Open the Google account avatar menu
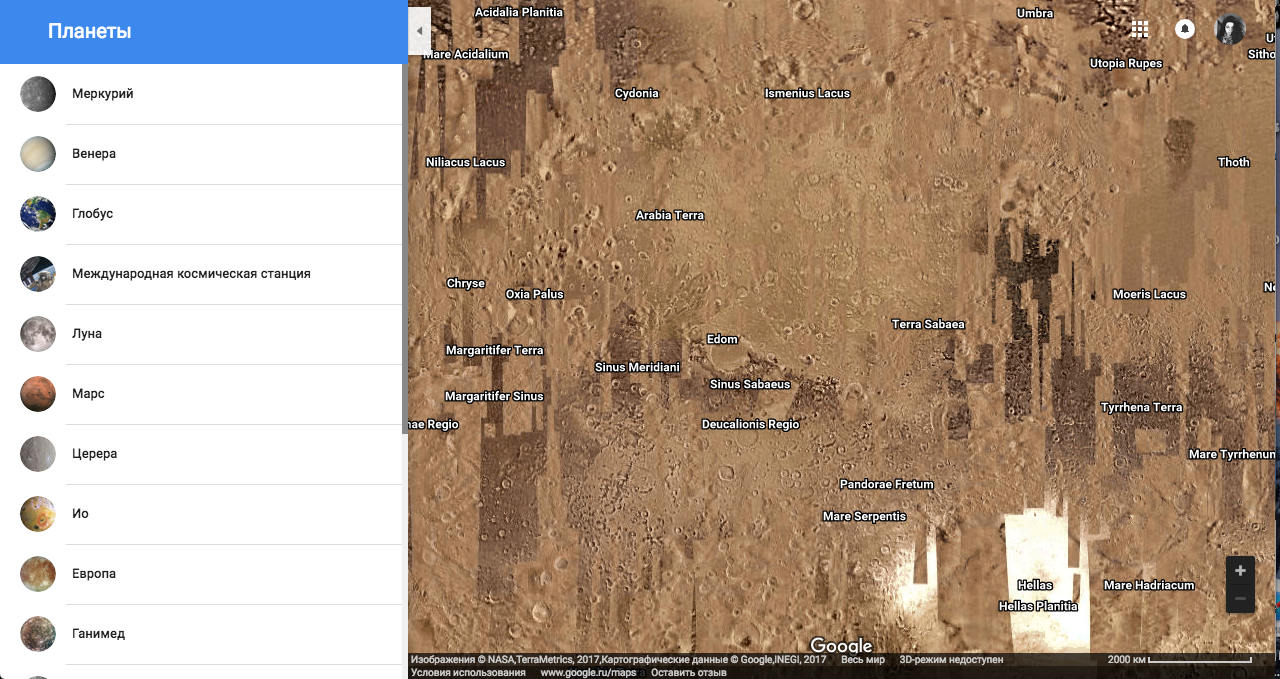 (1230, 29)
